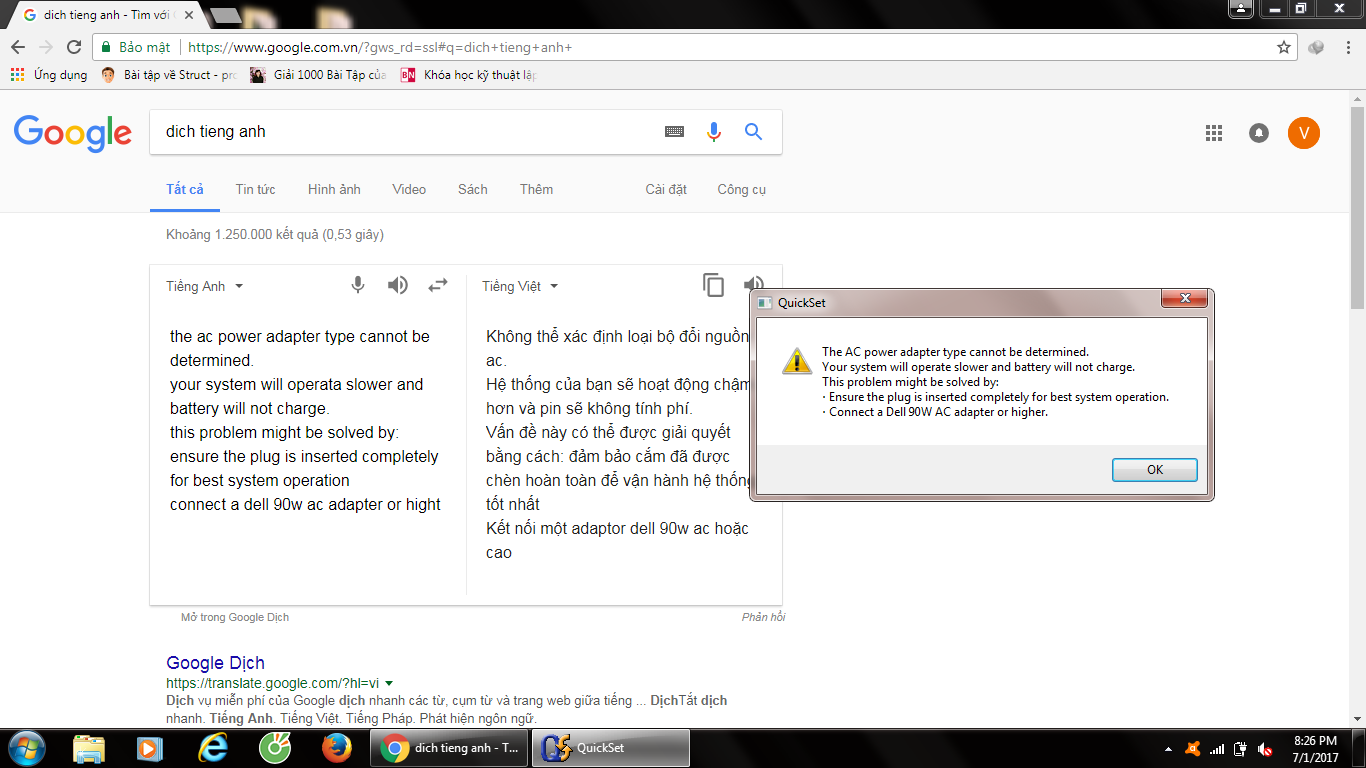Switch to the Sách tab

[x=473, y=189]
